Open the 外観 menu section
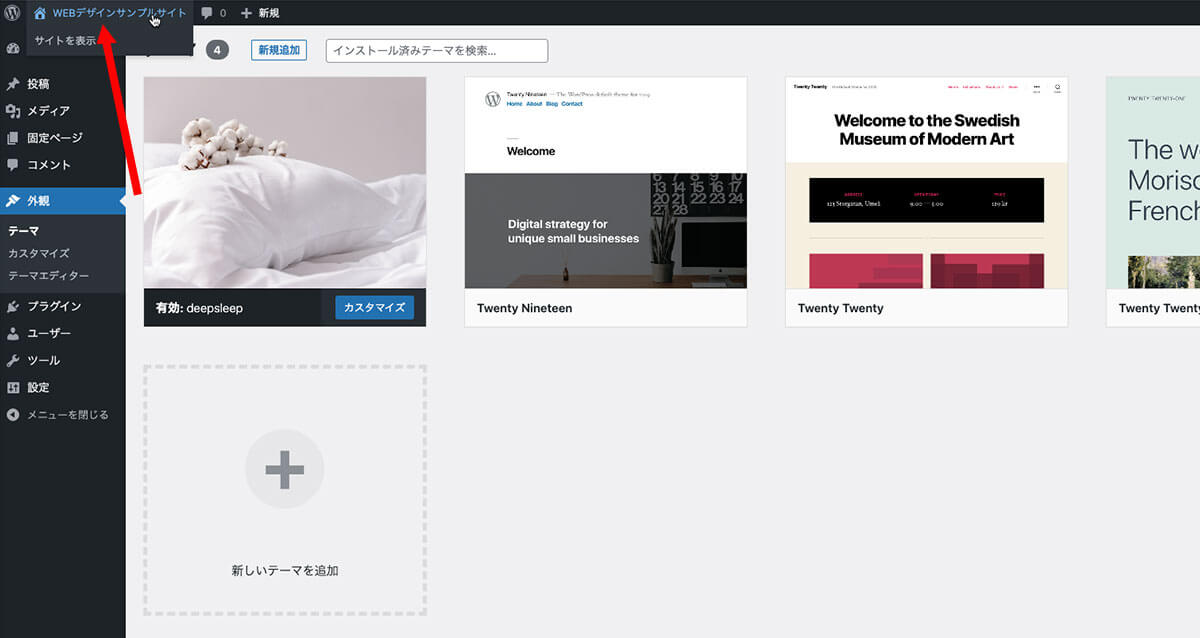 point(40,200)
